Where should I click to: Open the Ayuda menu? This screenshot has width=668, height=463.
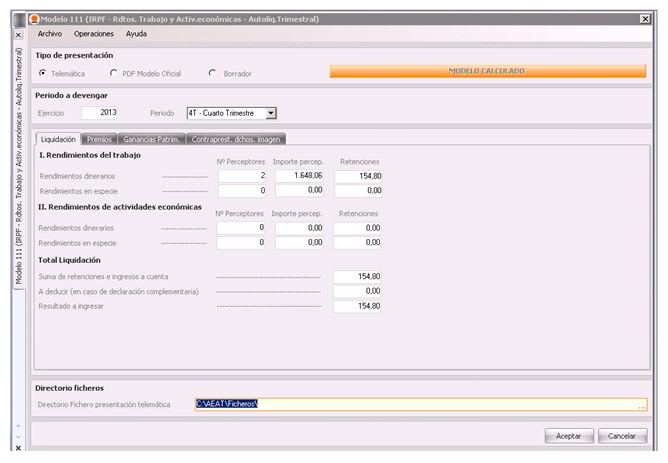(x=136, y=33)
